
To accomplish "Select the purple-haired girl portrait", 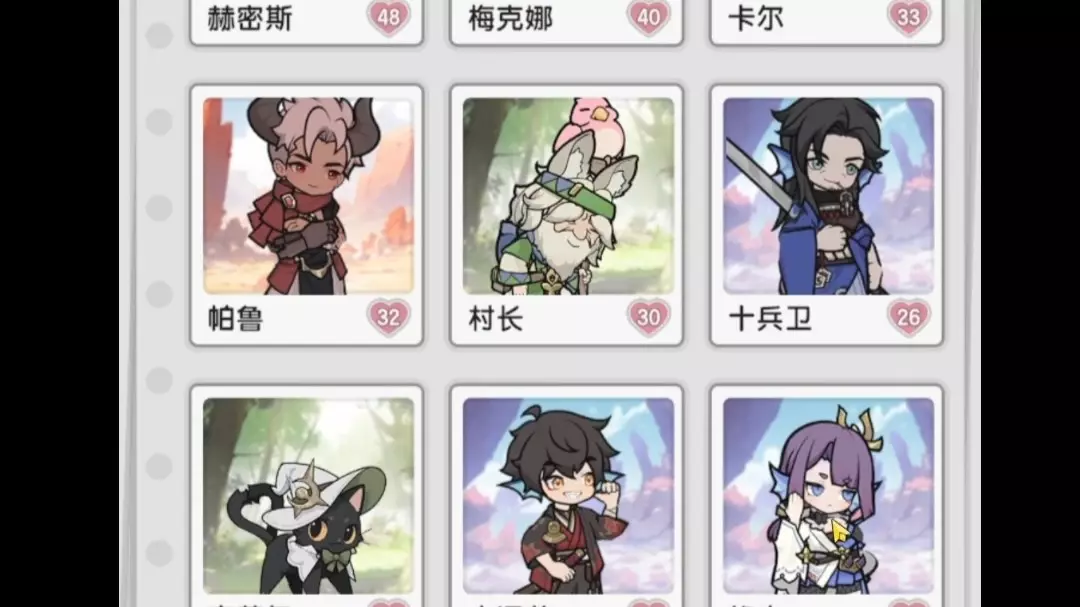I will [829, 496].
